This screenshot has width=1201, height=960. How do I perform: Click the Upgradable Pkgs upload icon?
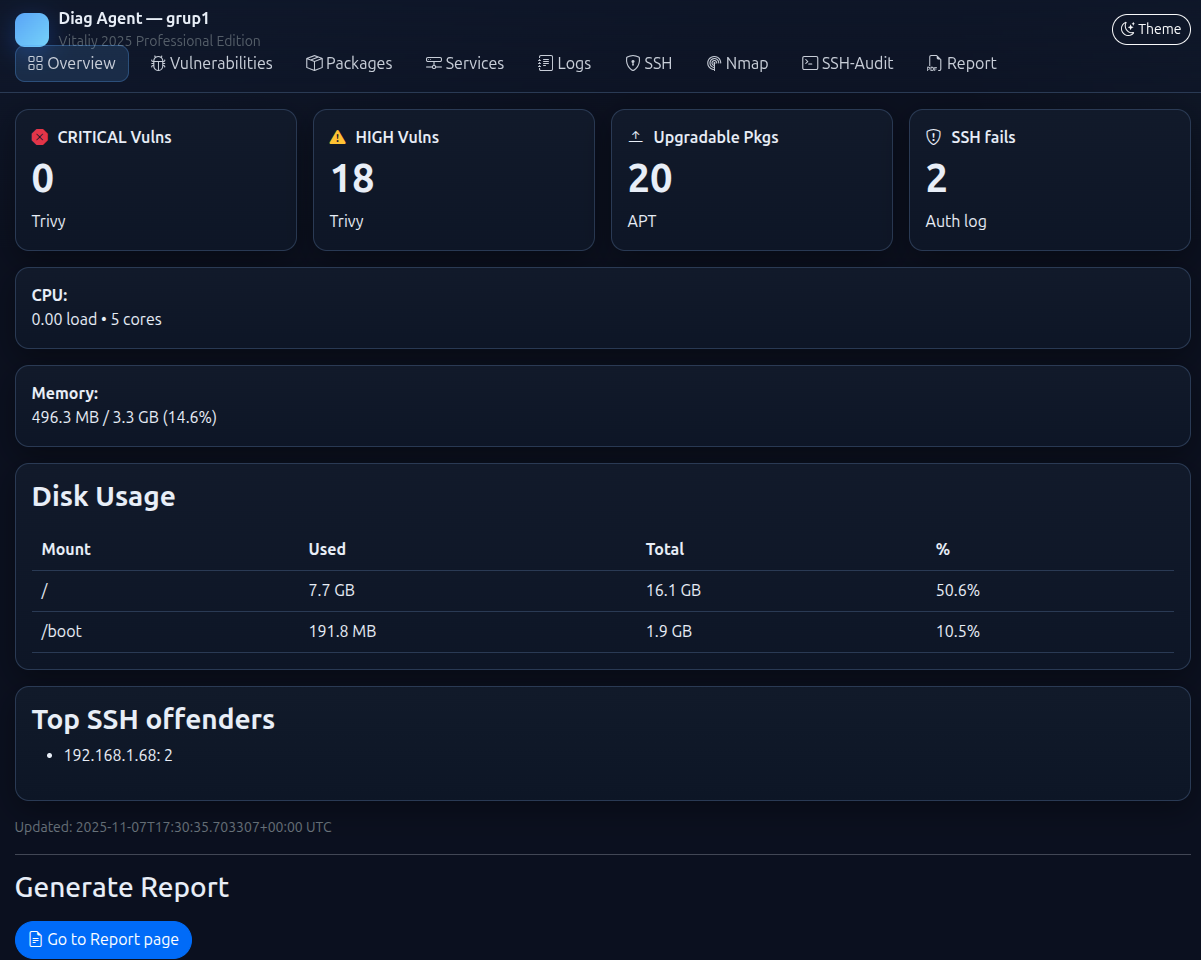tap(635, 137)
